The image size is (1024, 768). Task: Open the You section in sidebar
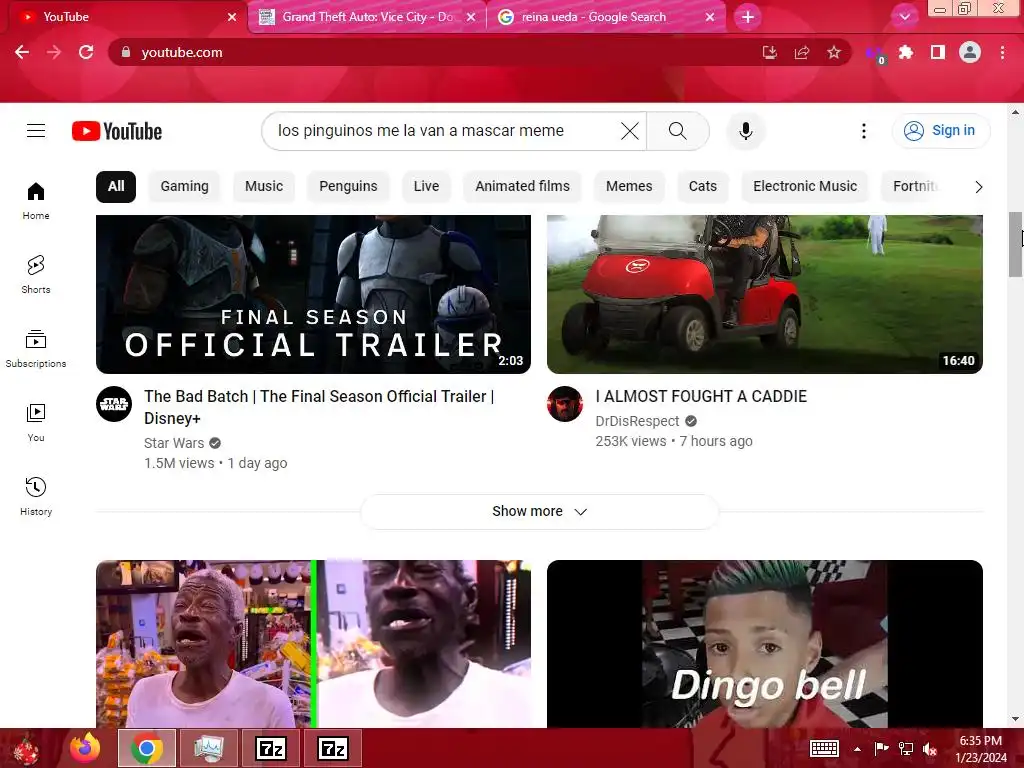tap(36, 423)
